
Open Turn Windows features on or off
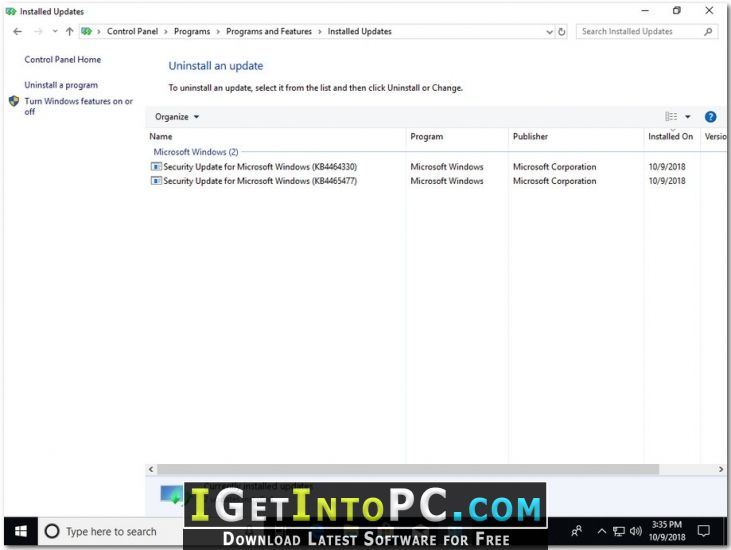click(x=78, y=106)
